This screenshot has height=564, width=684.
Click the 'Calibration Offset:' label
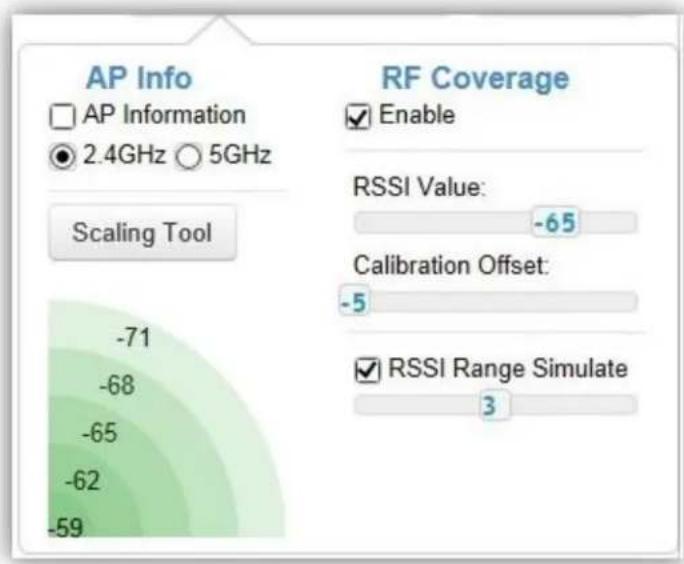[451, 265]
